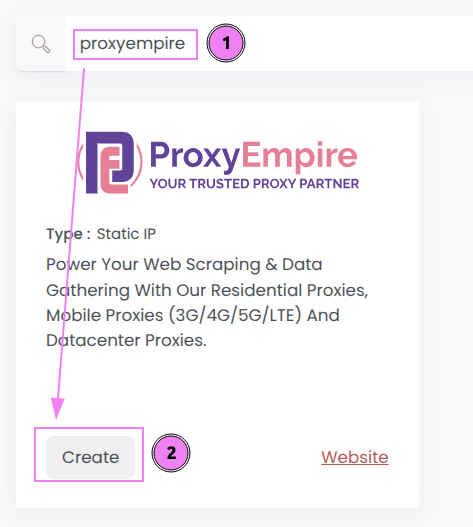Click the pink circle numbered 1
The width and height of the screenshot is (473, 527).
pos(226,43)
